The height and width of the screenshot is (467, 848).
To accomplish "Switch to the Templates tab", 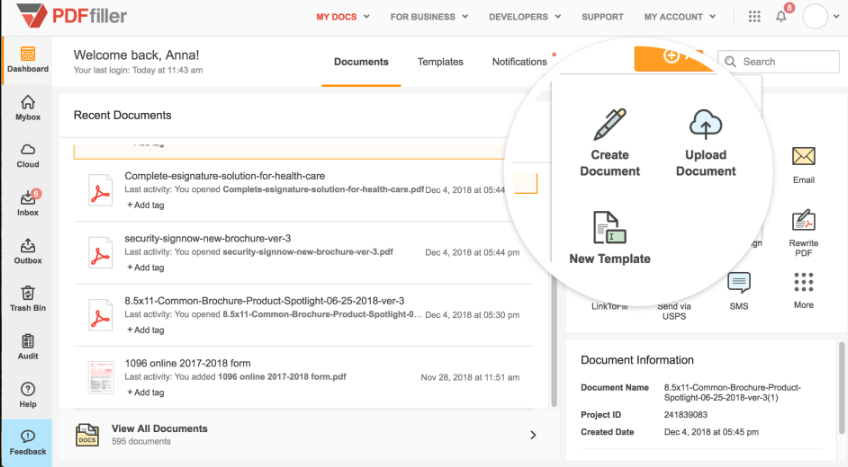I will coord(440,62).
